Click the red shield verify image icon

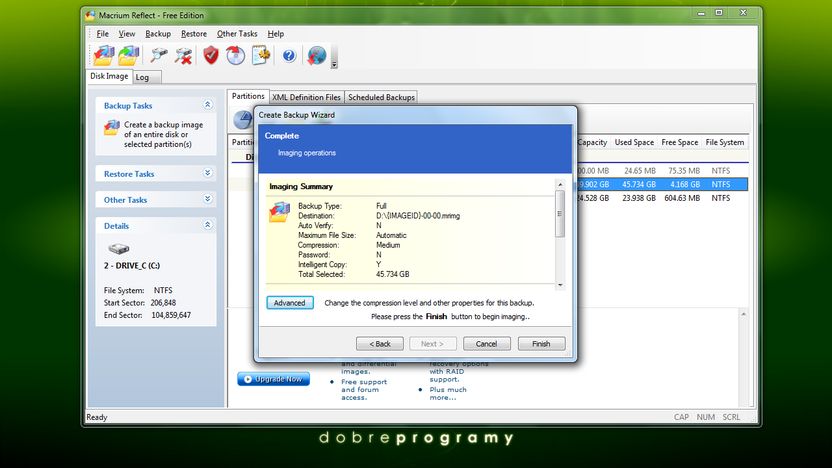(211, 55)
